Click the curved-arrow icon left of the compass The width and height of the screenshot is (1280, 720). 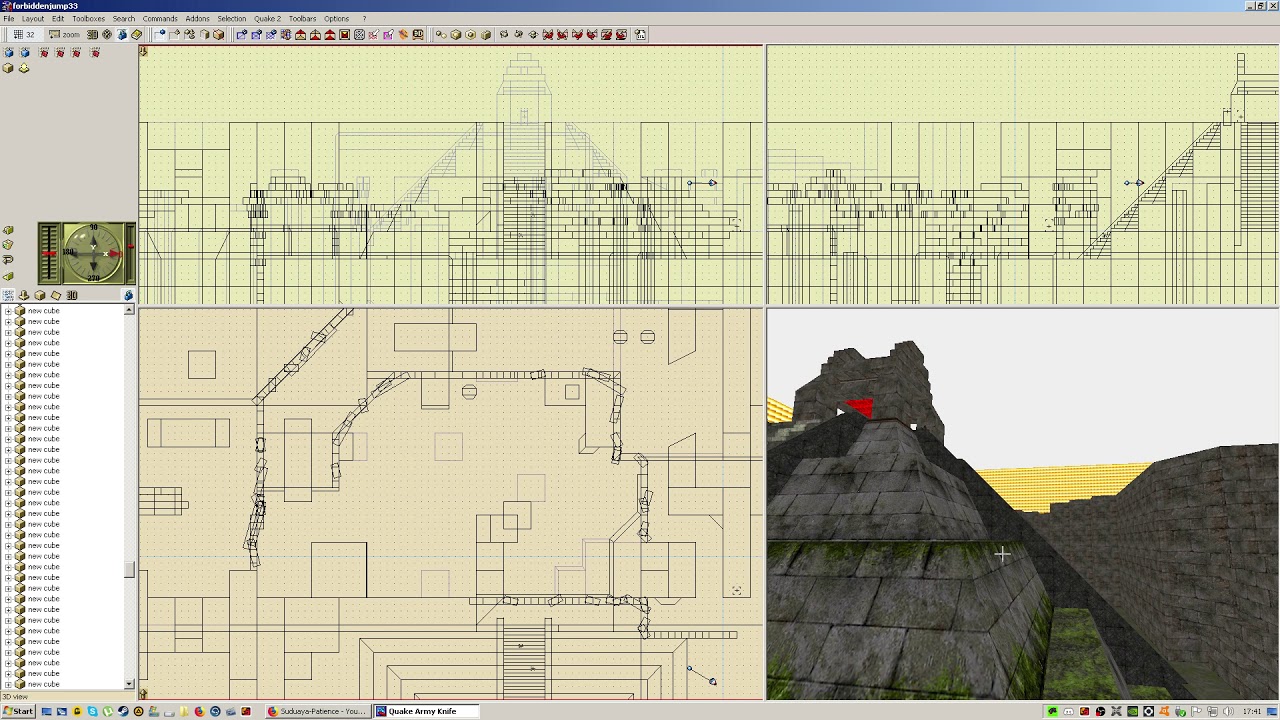tap(8, 260)
